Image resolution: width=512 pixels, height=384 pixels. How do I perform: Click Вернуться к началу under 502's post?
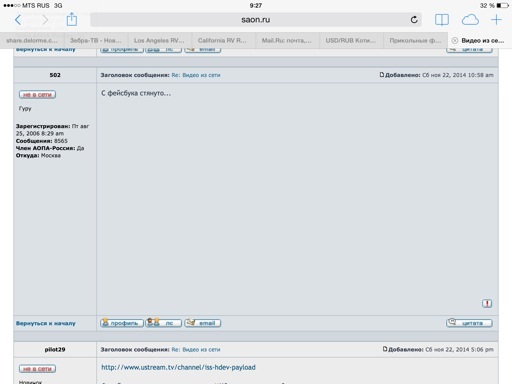tap(46, 323)
